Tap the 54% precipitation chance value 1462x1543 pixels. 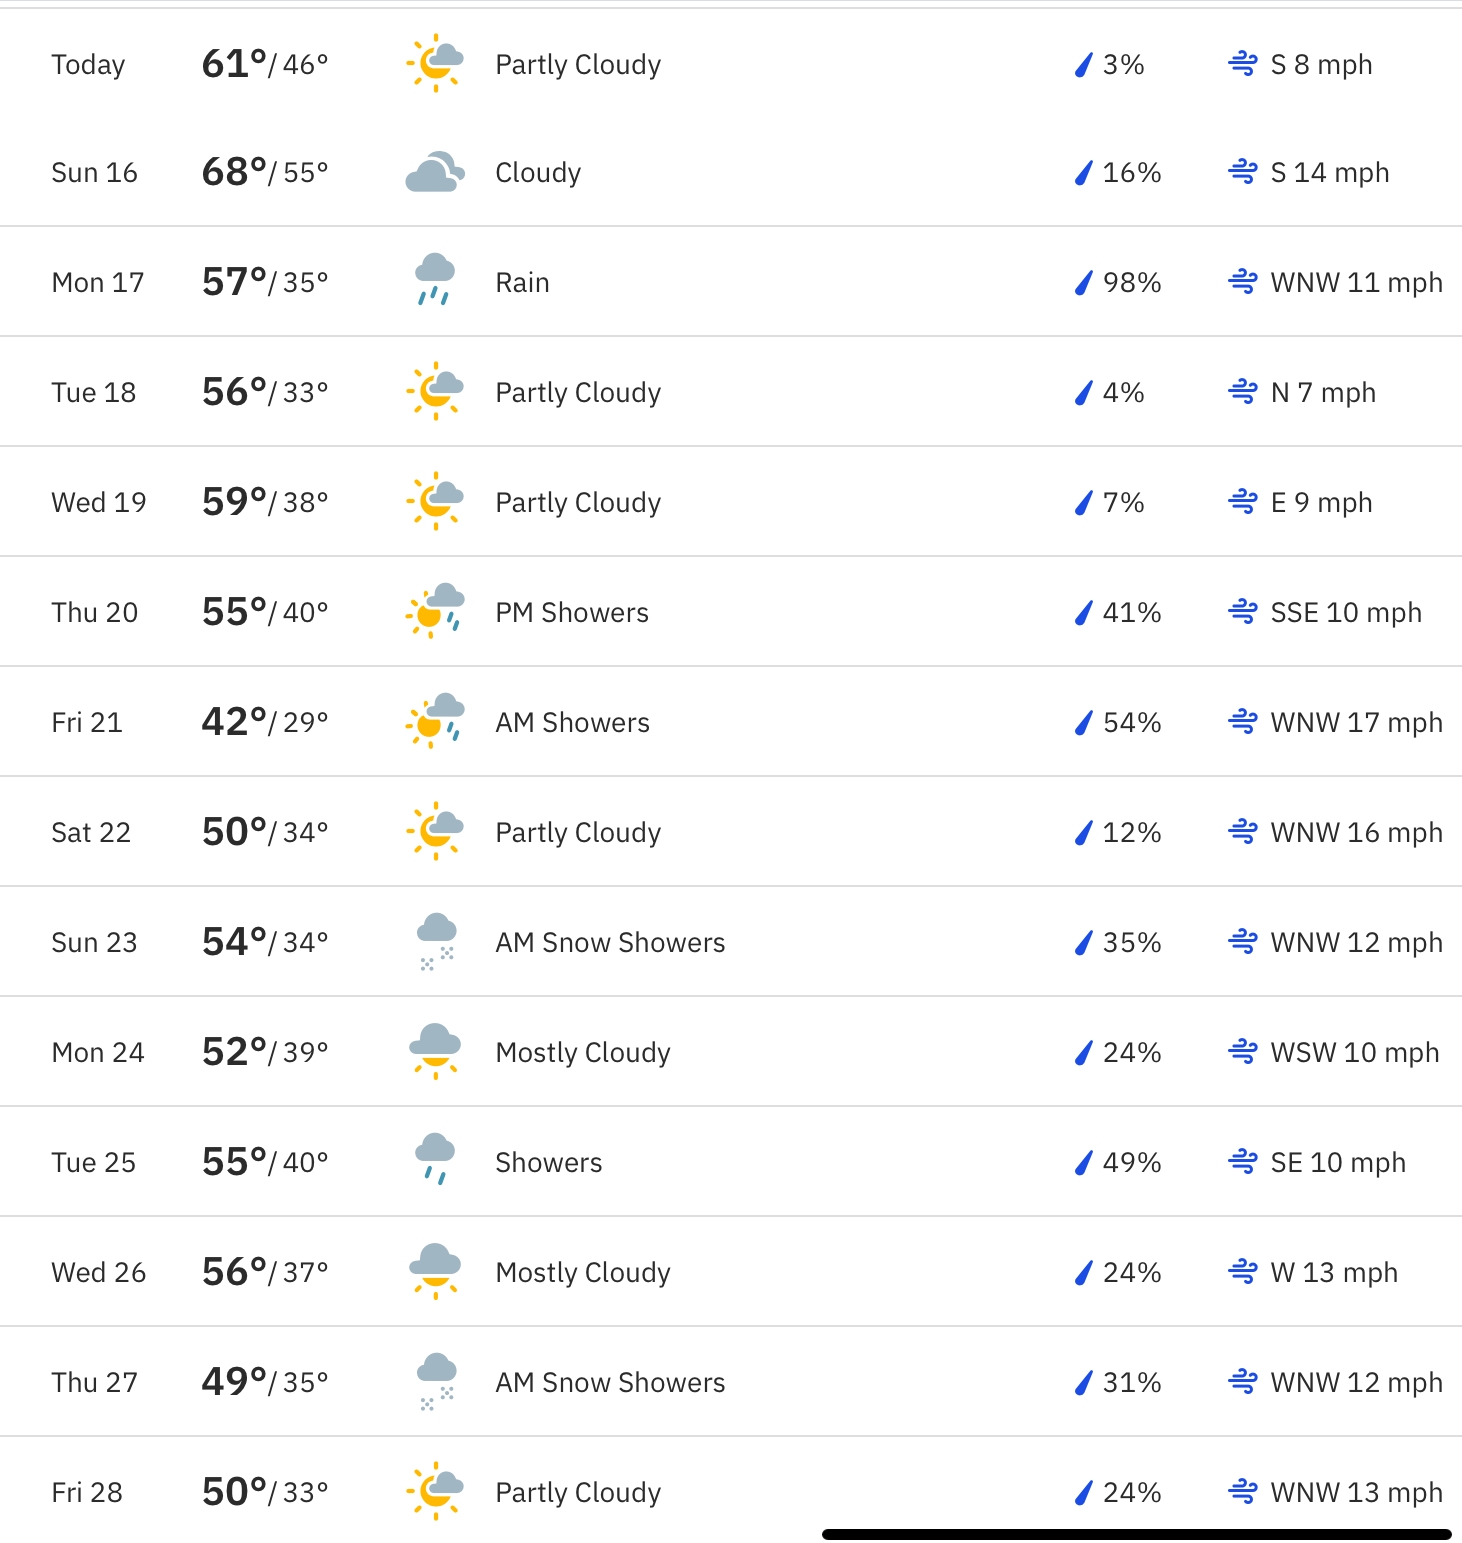tap(1131, 722)
